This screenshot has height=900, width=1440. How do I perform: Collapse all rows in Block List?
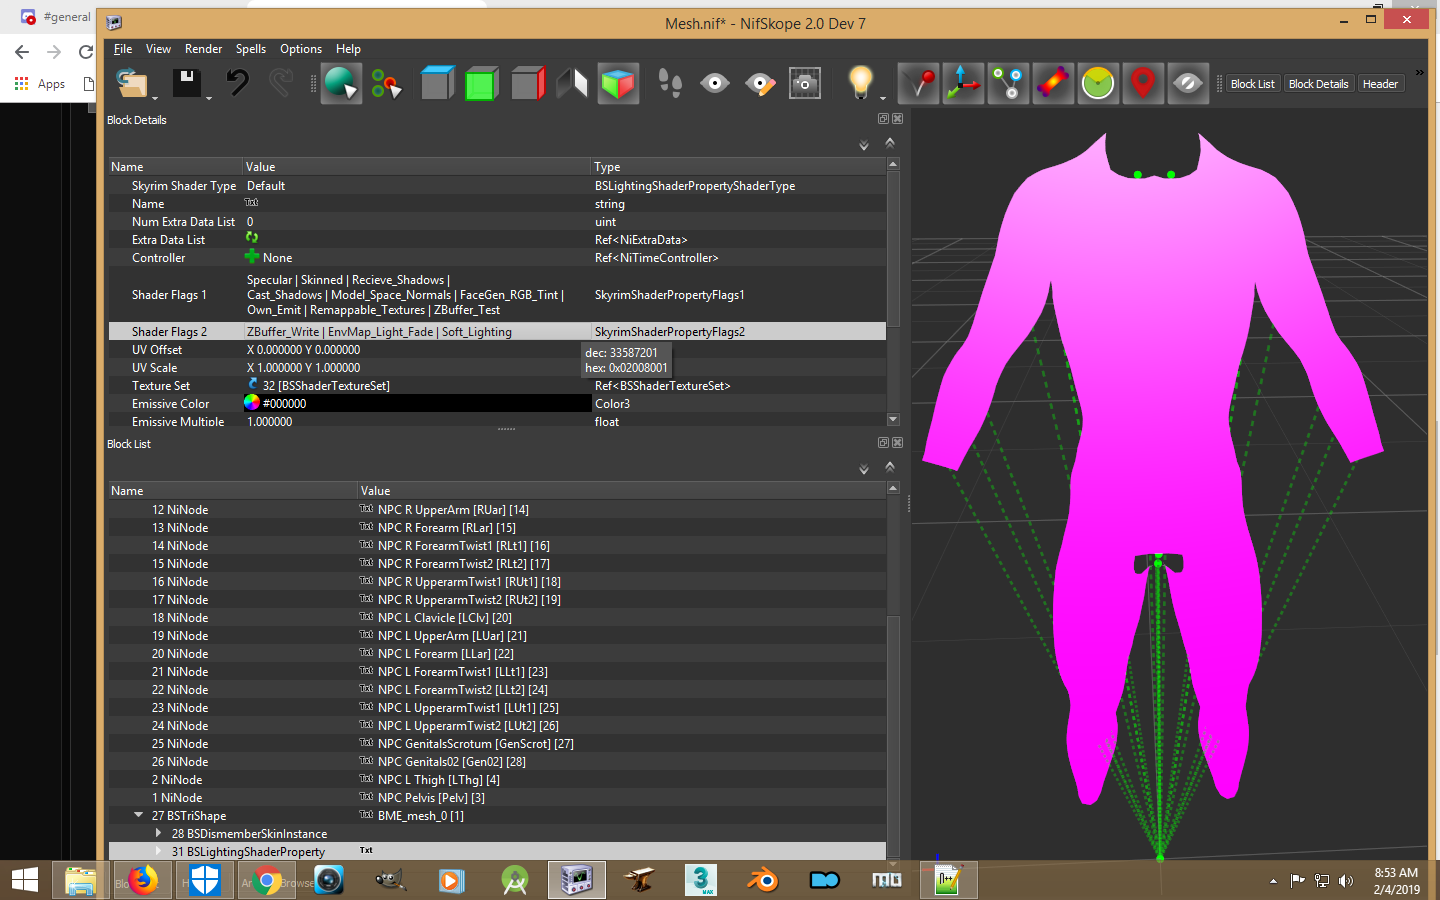890,467
